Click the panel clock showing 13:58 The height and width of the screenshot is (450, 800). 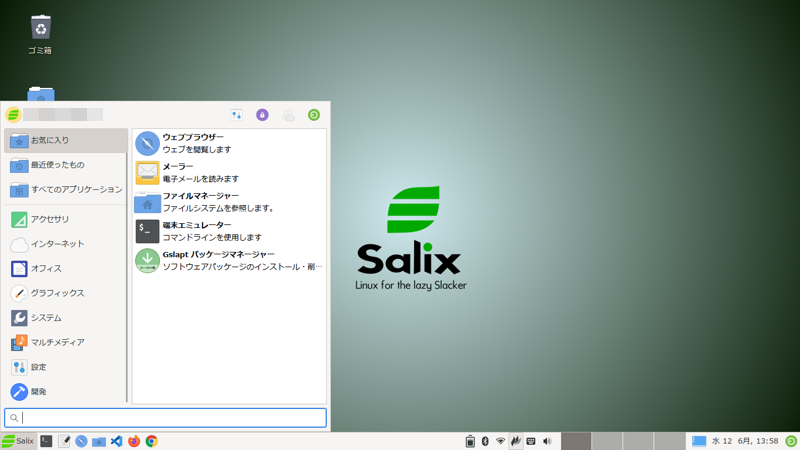pos(745,441)
